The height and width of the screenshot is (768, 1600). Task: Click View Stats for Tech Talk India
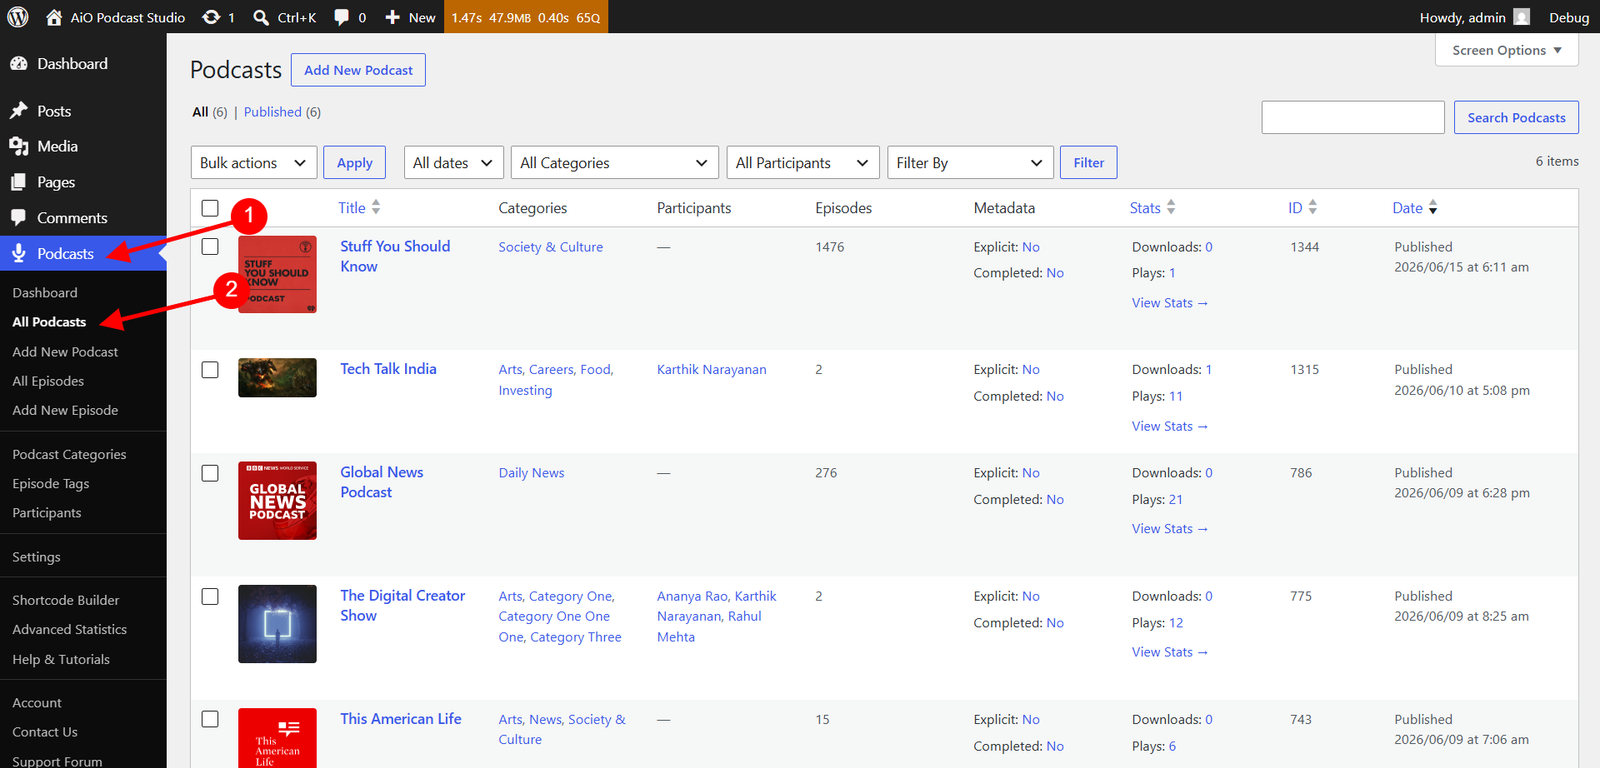pos(1170,426)
